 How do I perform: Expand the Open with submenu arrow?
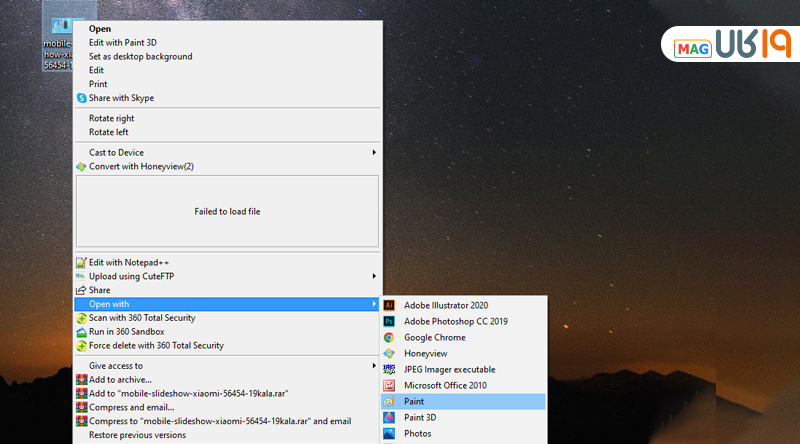[x=374, y=304]
